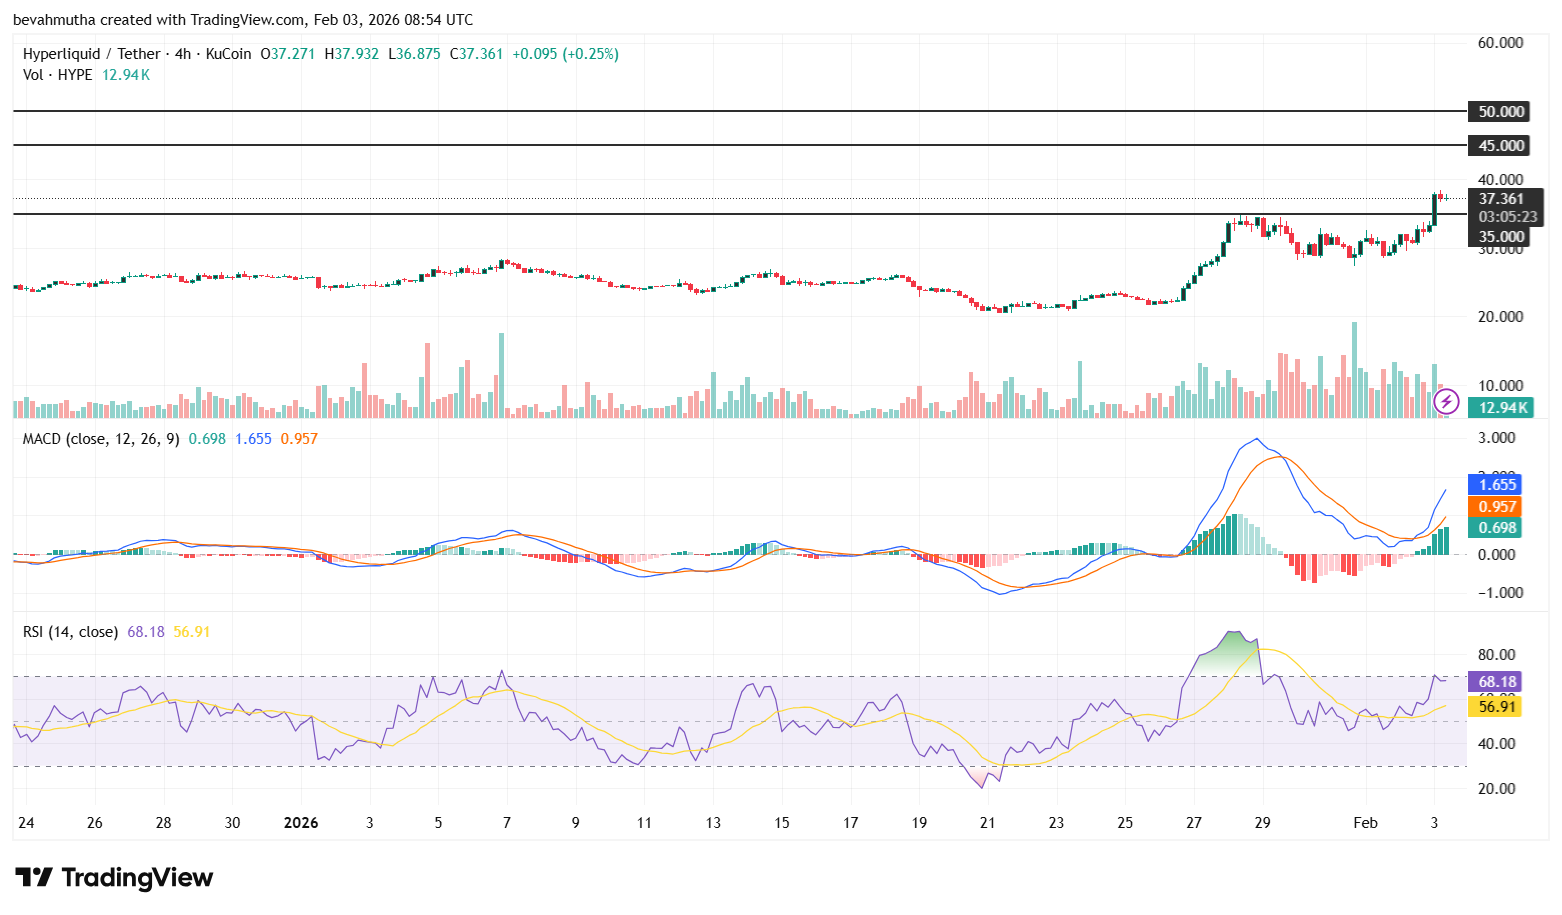The height and width of the screenshot is (915, 1562).
Task: Select the MACD (close, 12, 26, 9) indicator label
Action: pyautogui.click(x=100, y=438)
